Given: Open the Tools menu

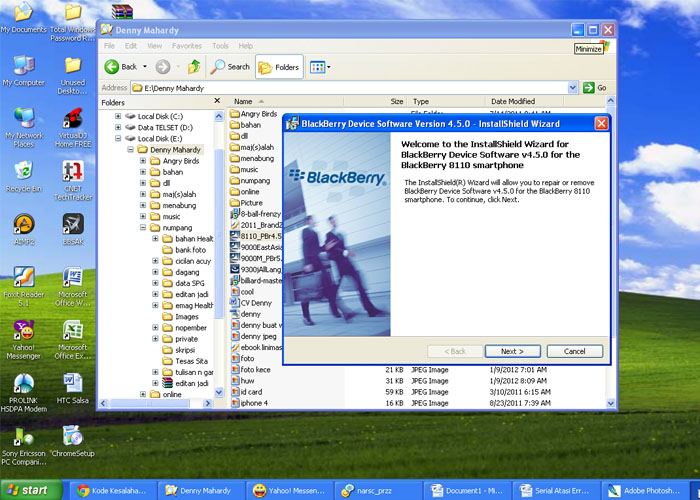Looking at the screenshot, I should point(219,46).
